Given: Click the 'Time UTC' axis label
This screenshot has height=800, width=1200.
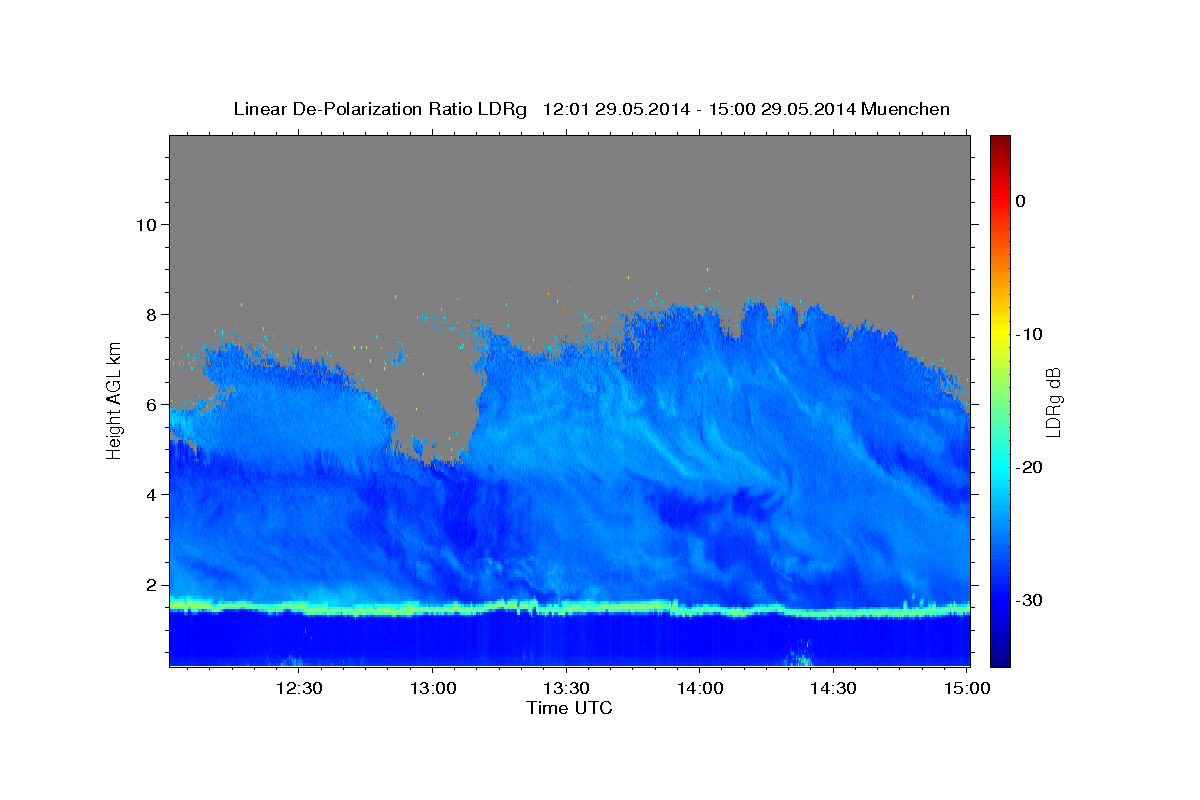Looking at the screenshot, I should click(x=569, y=708).
